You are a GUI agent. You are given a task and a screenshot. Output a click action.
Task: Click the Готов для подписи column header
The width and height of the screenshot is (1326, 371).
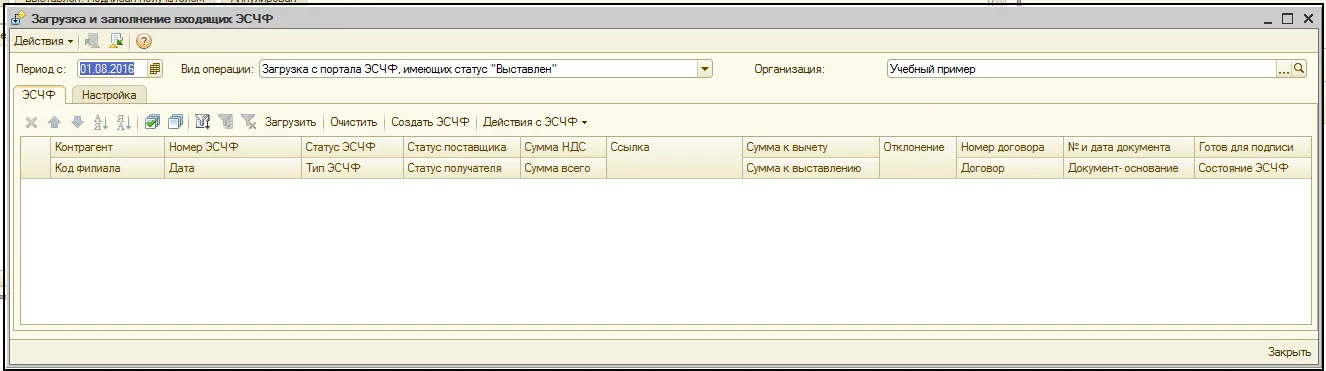(1253, 147)
